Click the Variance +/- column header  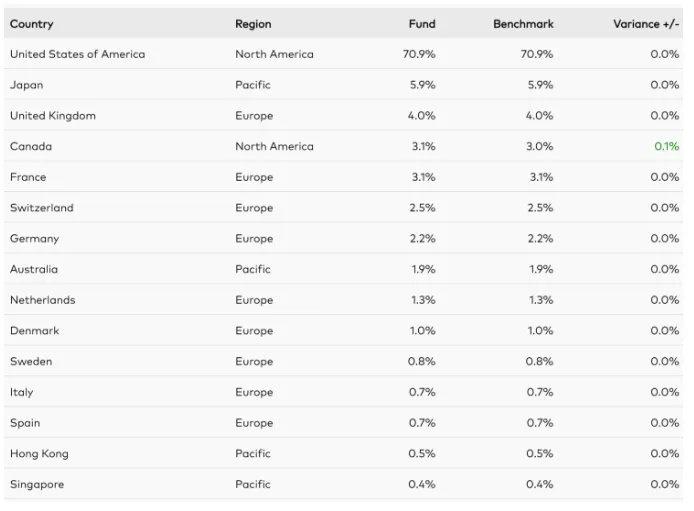(x=646, y=24)
